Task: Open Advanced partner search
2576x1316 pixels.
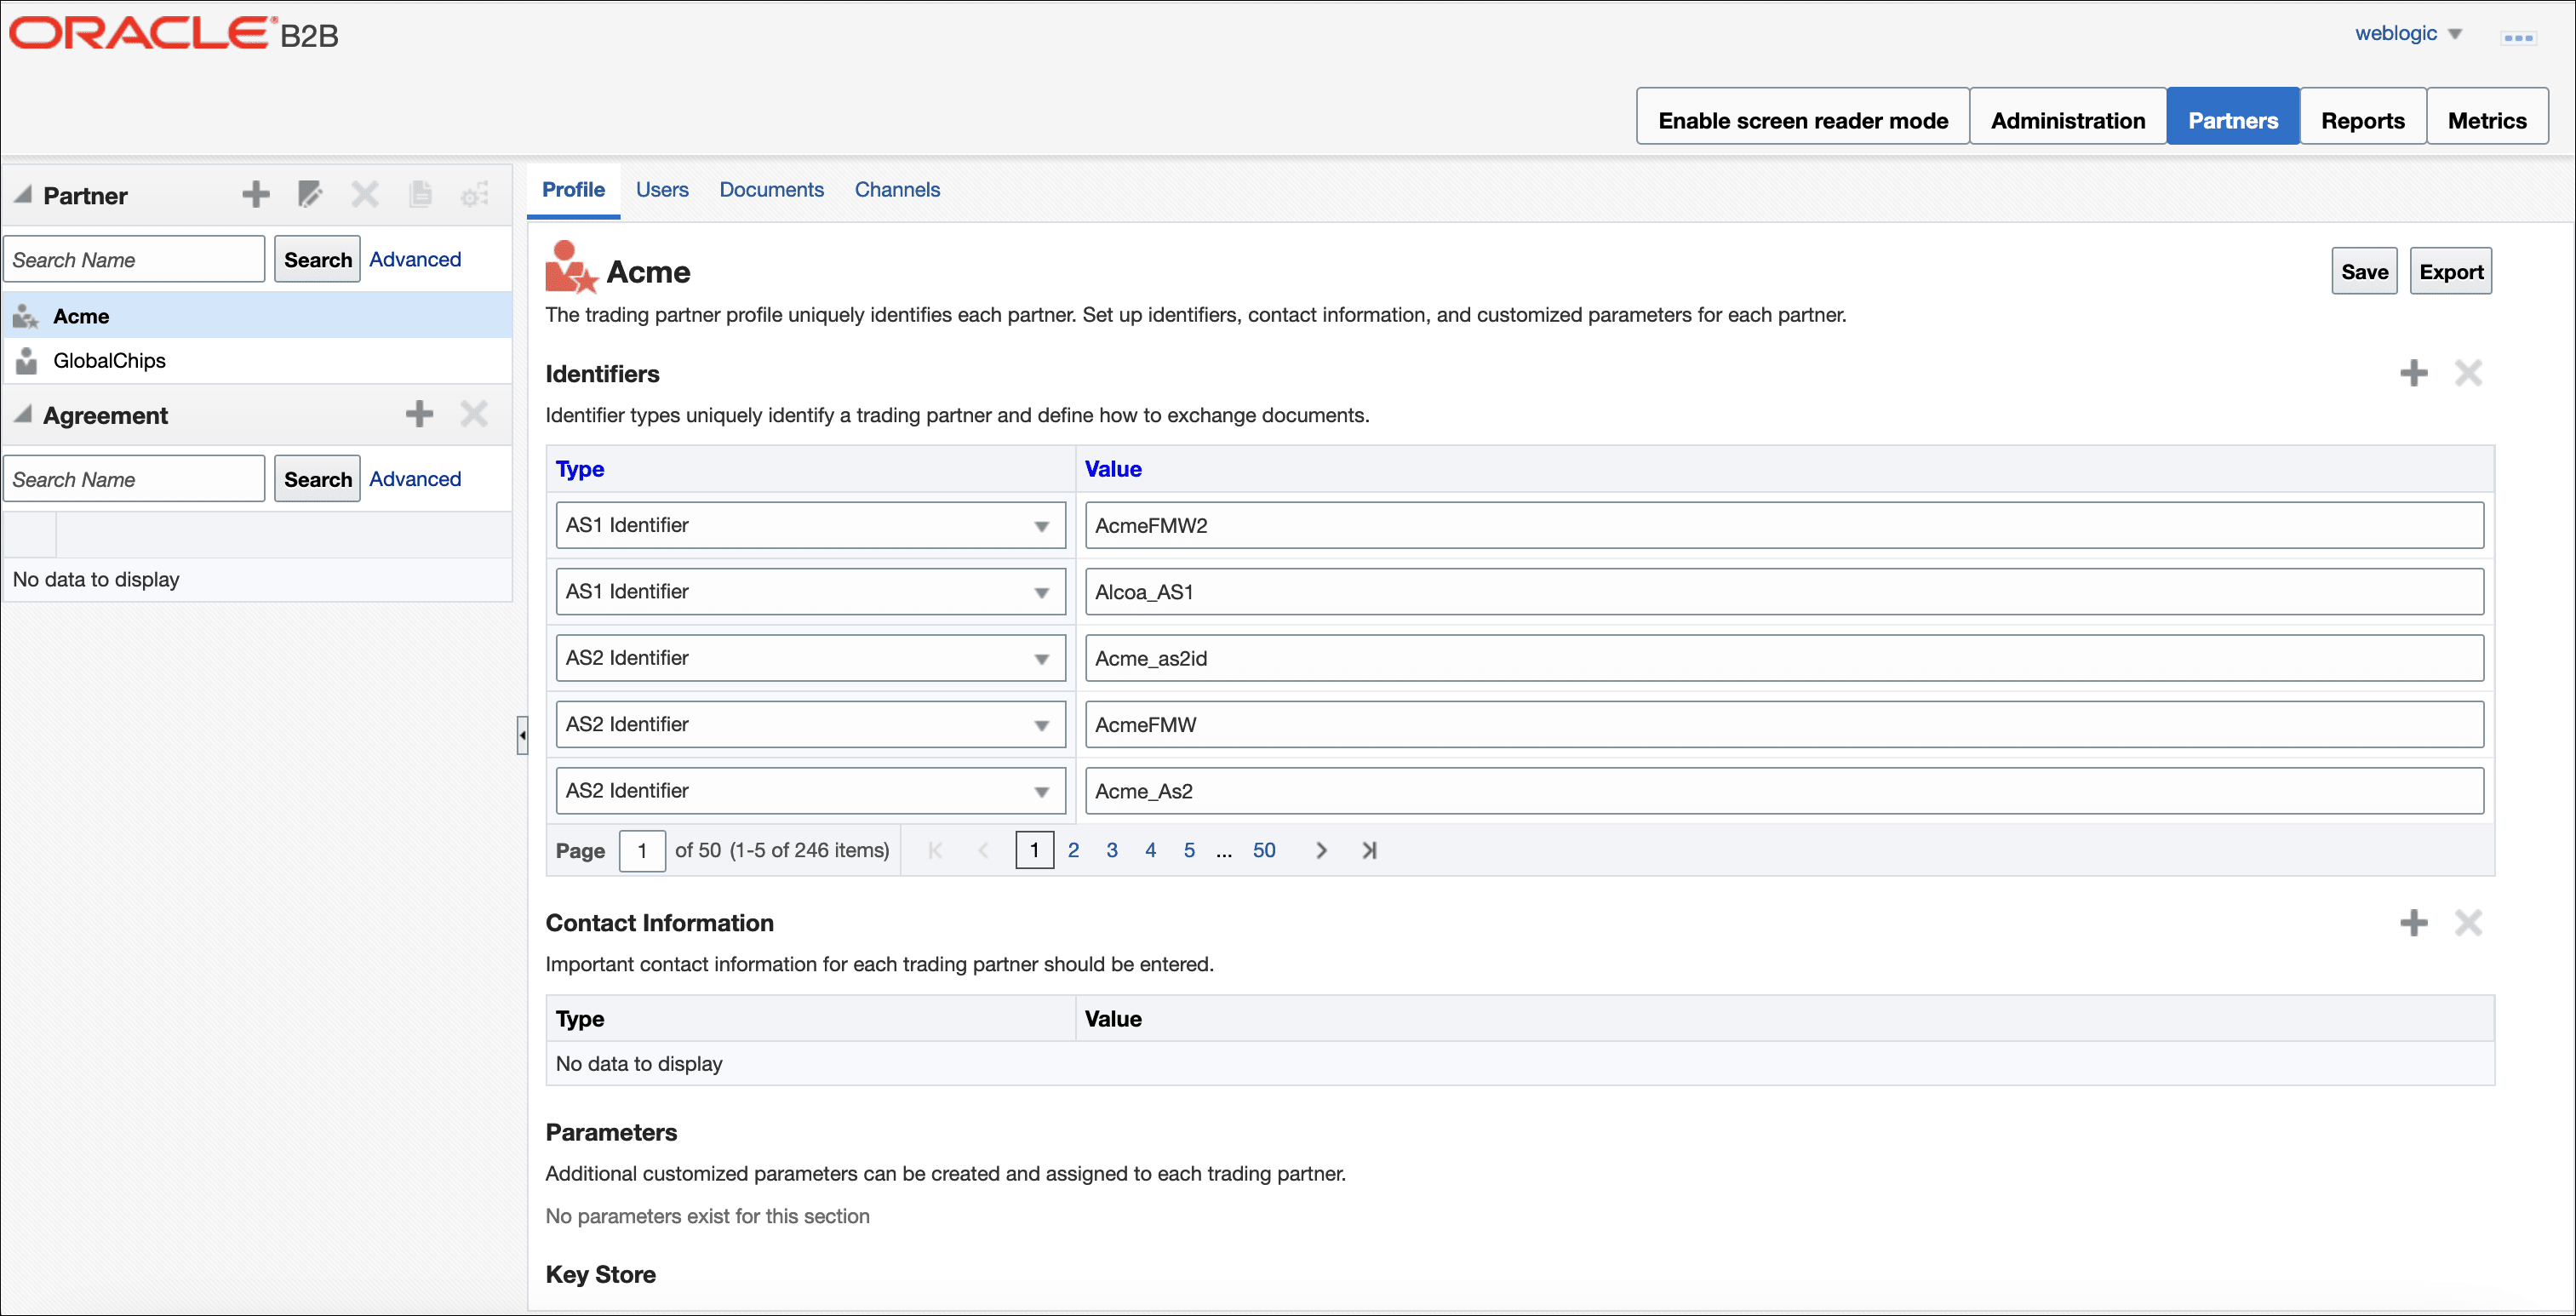Action: coord(415,259)
